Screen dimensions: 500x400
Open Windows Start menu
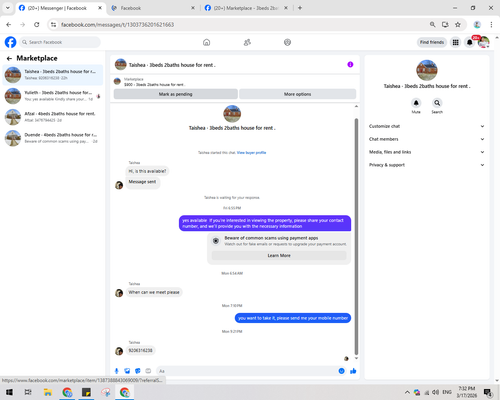tap(9, 392)
